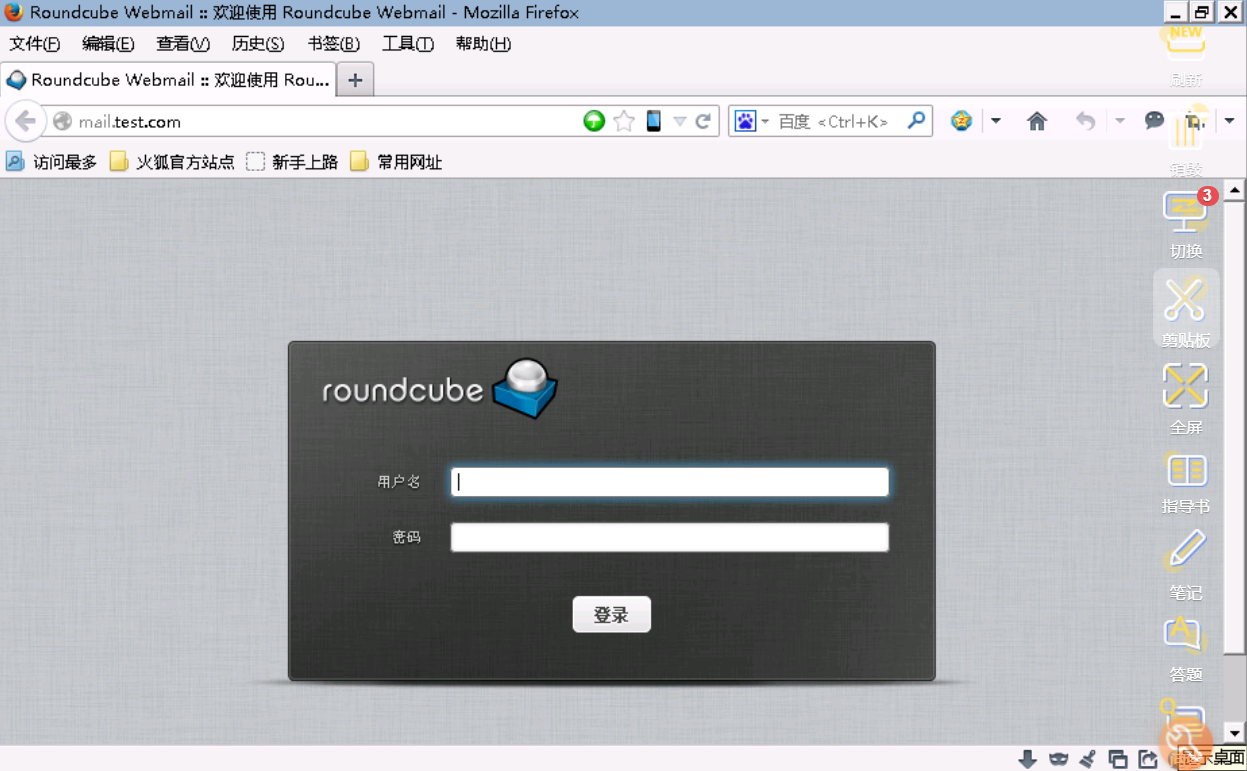
Task: Open the 火狐官方站点 bookmark folder
Action: [x=173, y=162]
